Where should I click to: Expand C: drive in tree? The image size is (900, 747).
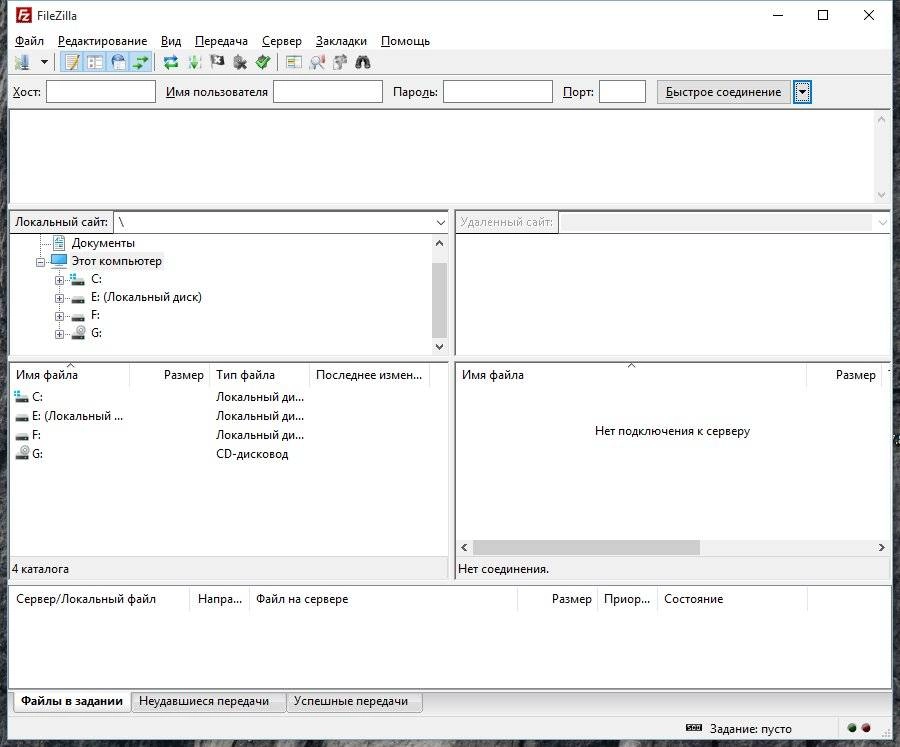[59, 280]
